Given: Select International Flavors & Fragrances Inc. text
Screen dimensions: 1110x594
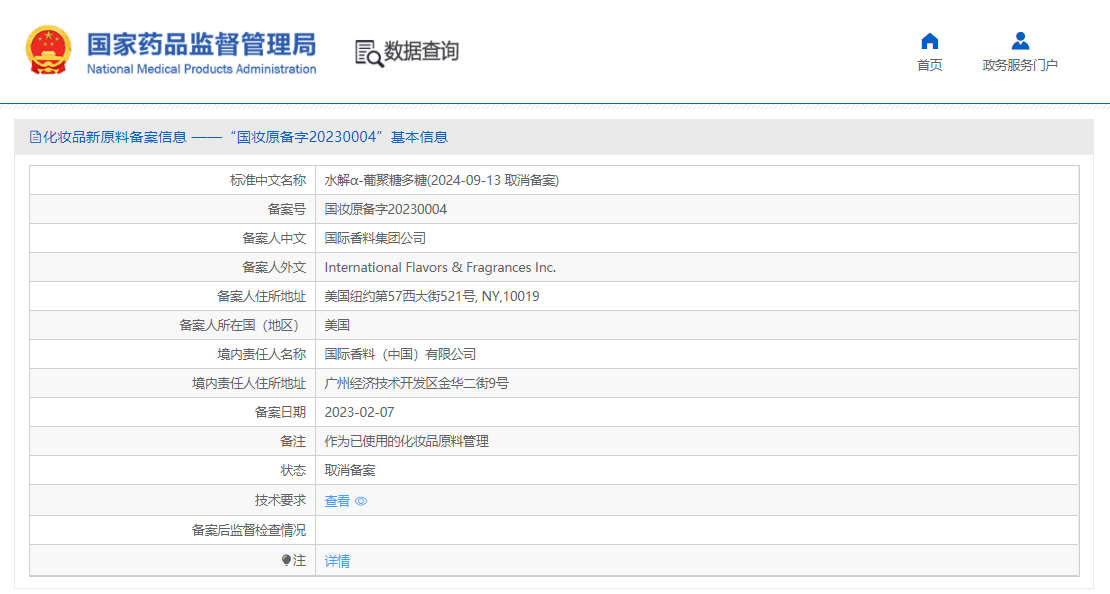Looking at the screenshot, I should pyautogui.click(x=440, y=267).
